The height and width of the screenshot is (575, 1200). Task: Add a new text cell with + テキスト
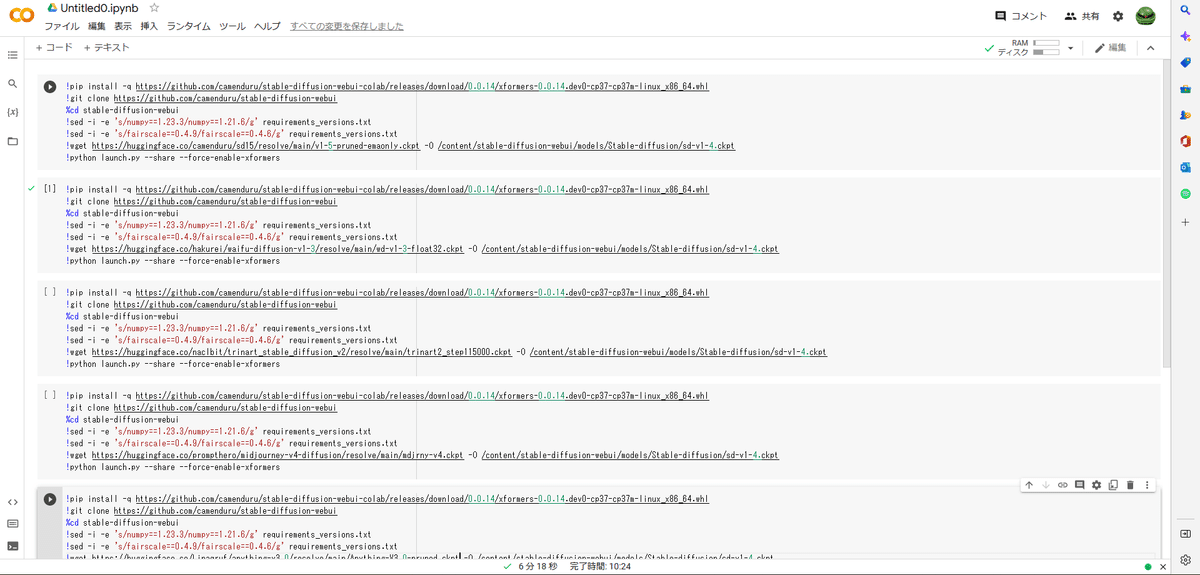click(x=106, y=48)
